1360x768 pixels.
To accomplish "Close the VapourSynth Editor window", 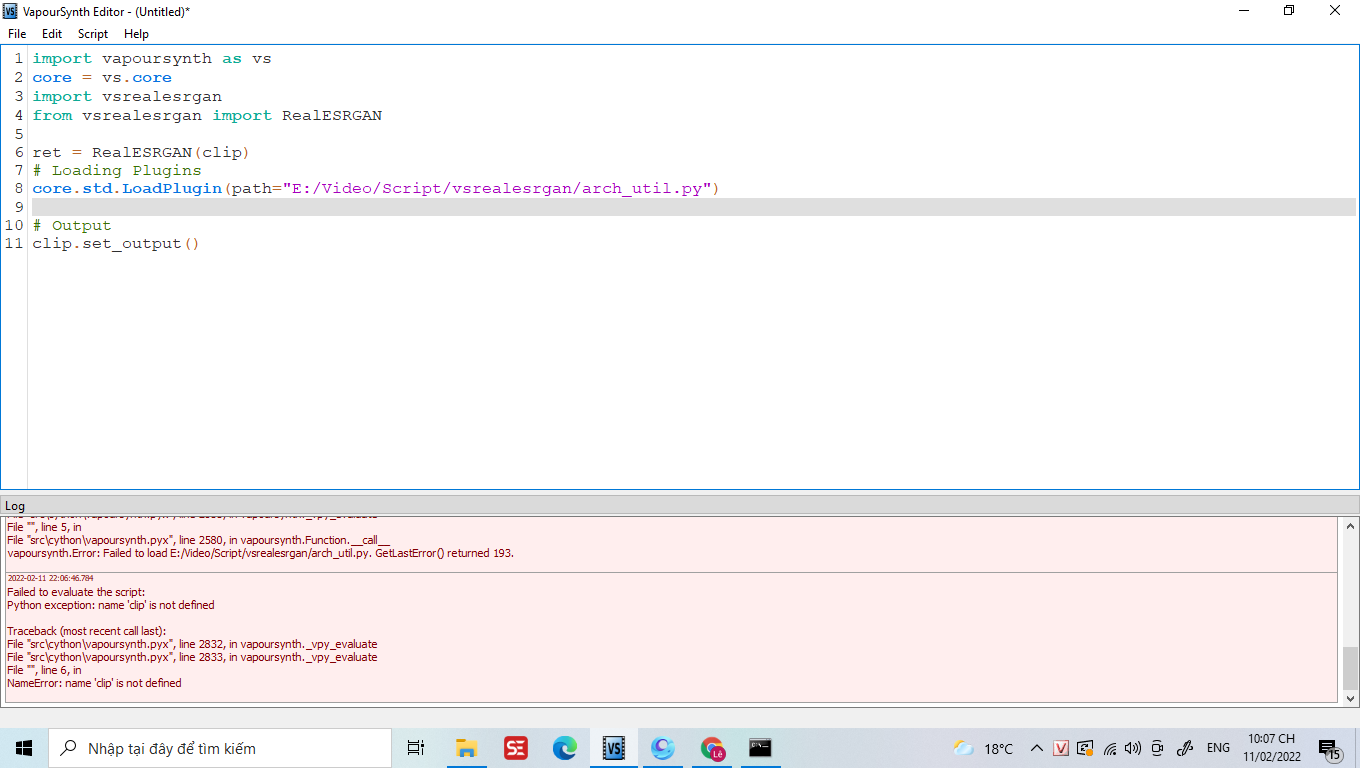I will [x=1335, y=11].
